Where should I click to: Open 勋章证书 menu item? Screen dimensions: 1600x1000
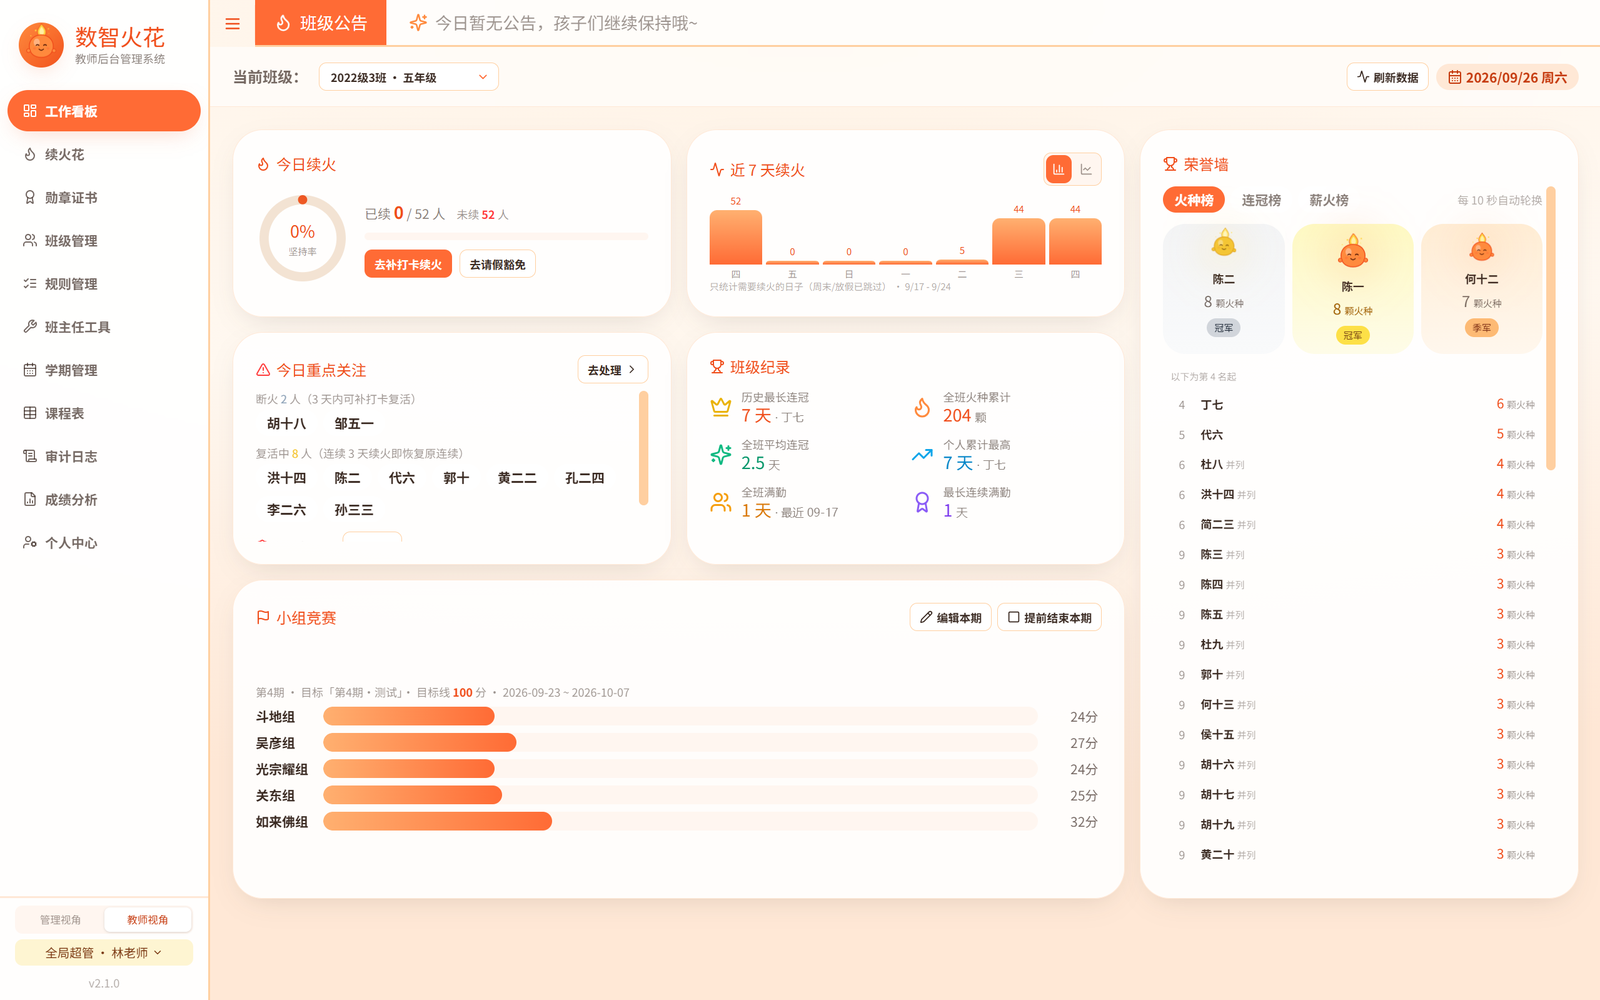pyautogui.click(x=104, y=197)
